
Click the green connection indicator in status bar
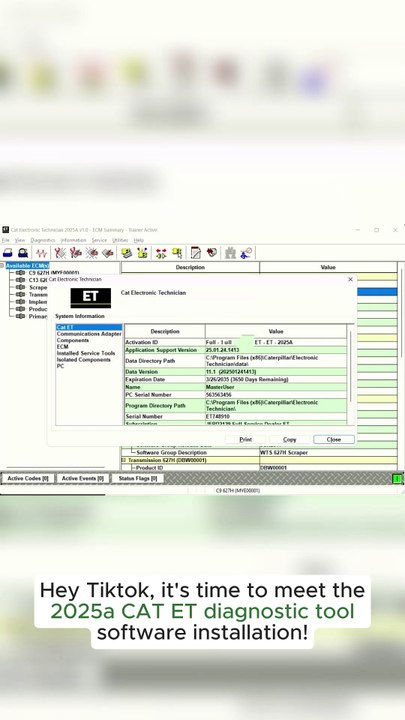[x=398, y=478]
